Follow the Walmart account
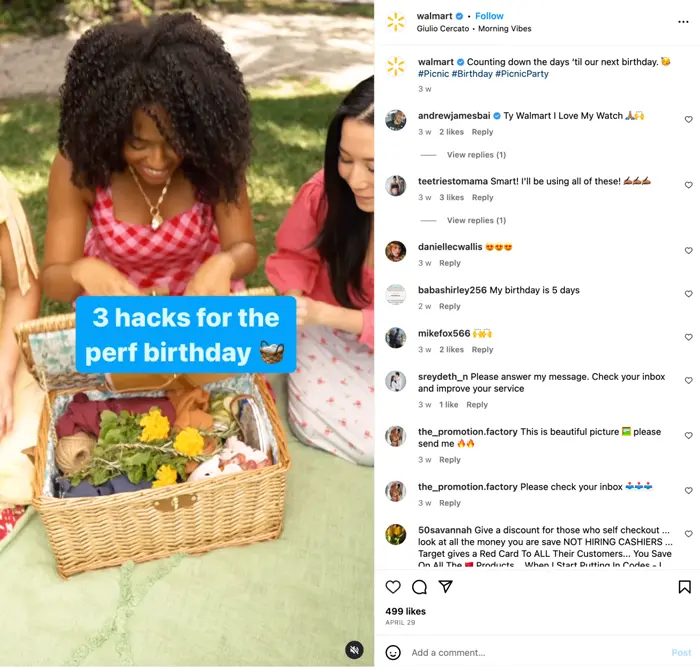The image size is (700, 667). [x=489, y=16]
